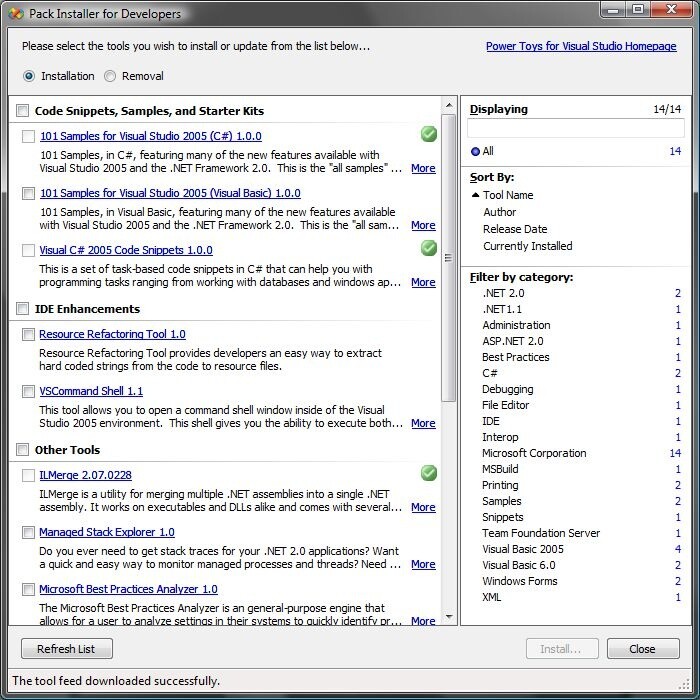Click the tool list scrollbar up arrow

[449, 105]
